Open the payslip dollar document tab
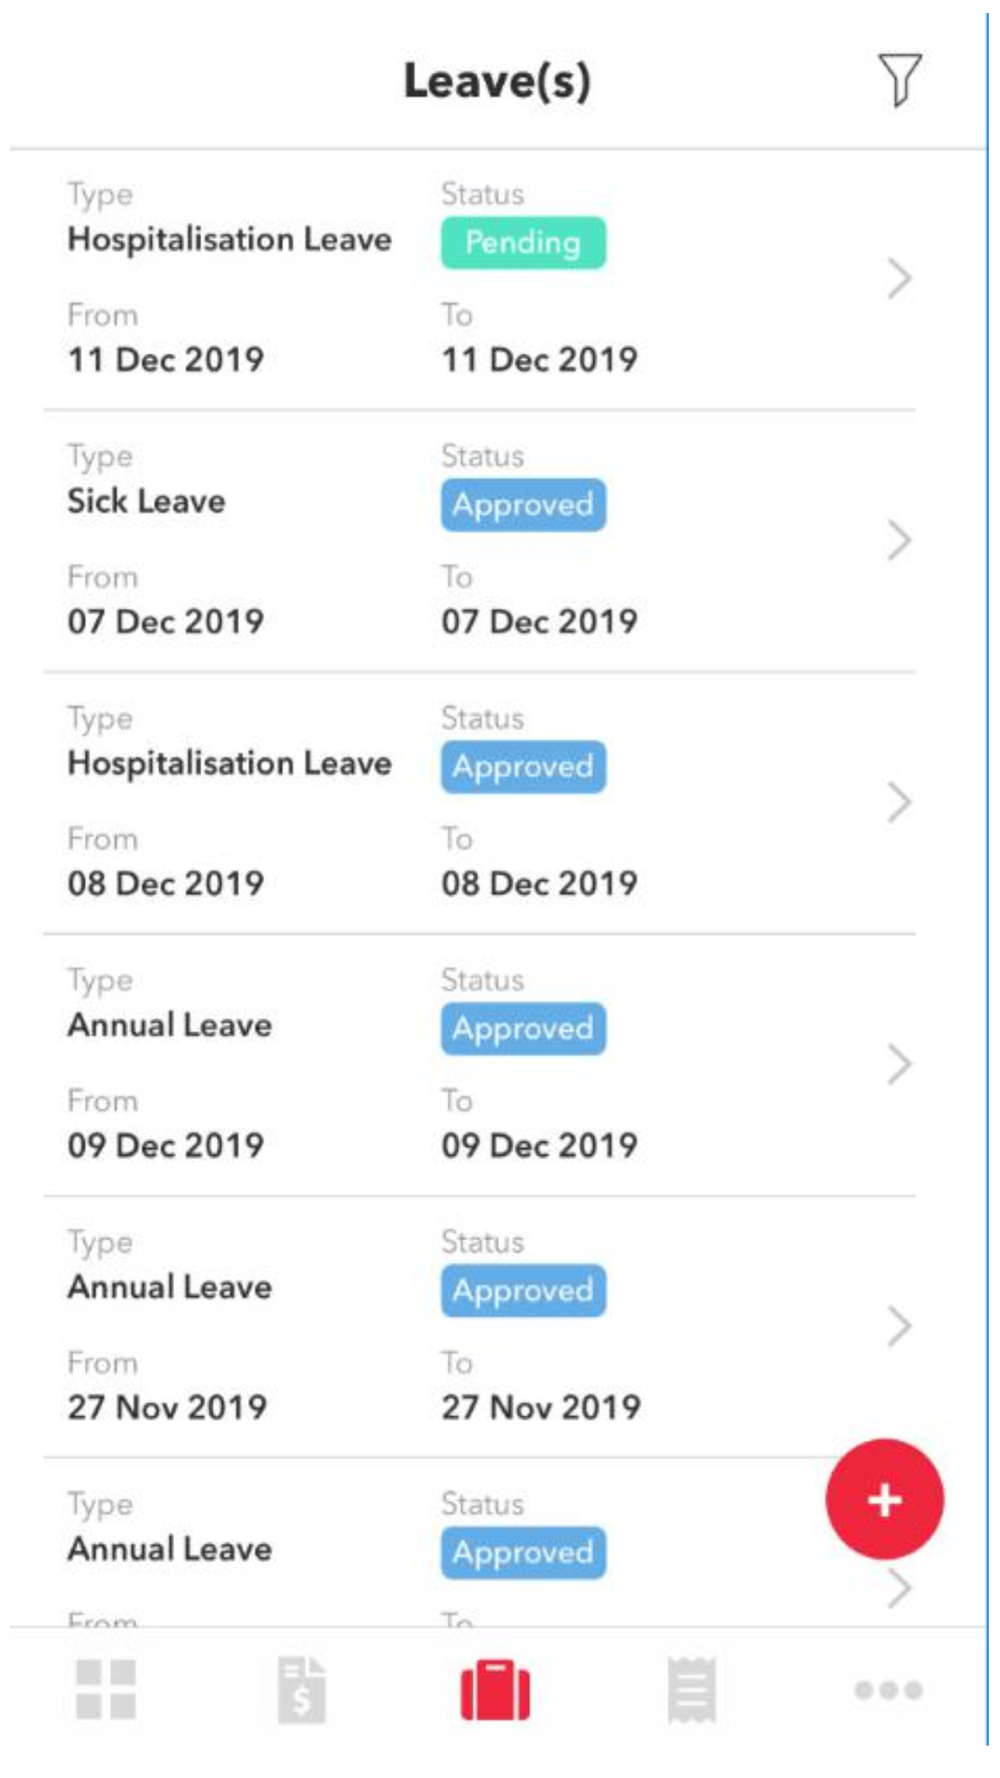This screenshot has height=1778, width=1000. (302, 1690)
